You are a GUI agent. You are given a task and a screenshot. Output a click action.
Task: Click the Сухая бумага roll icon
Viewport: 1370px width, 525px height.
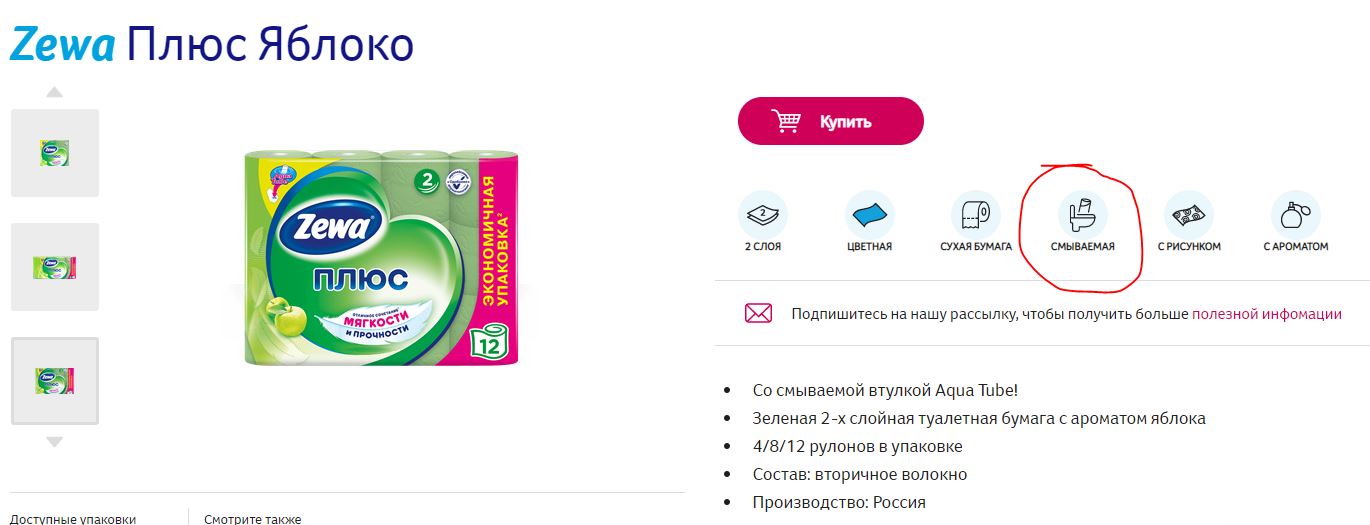[x=975, y=214]
